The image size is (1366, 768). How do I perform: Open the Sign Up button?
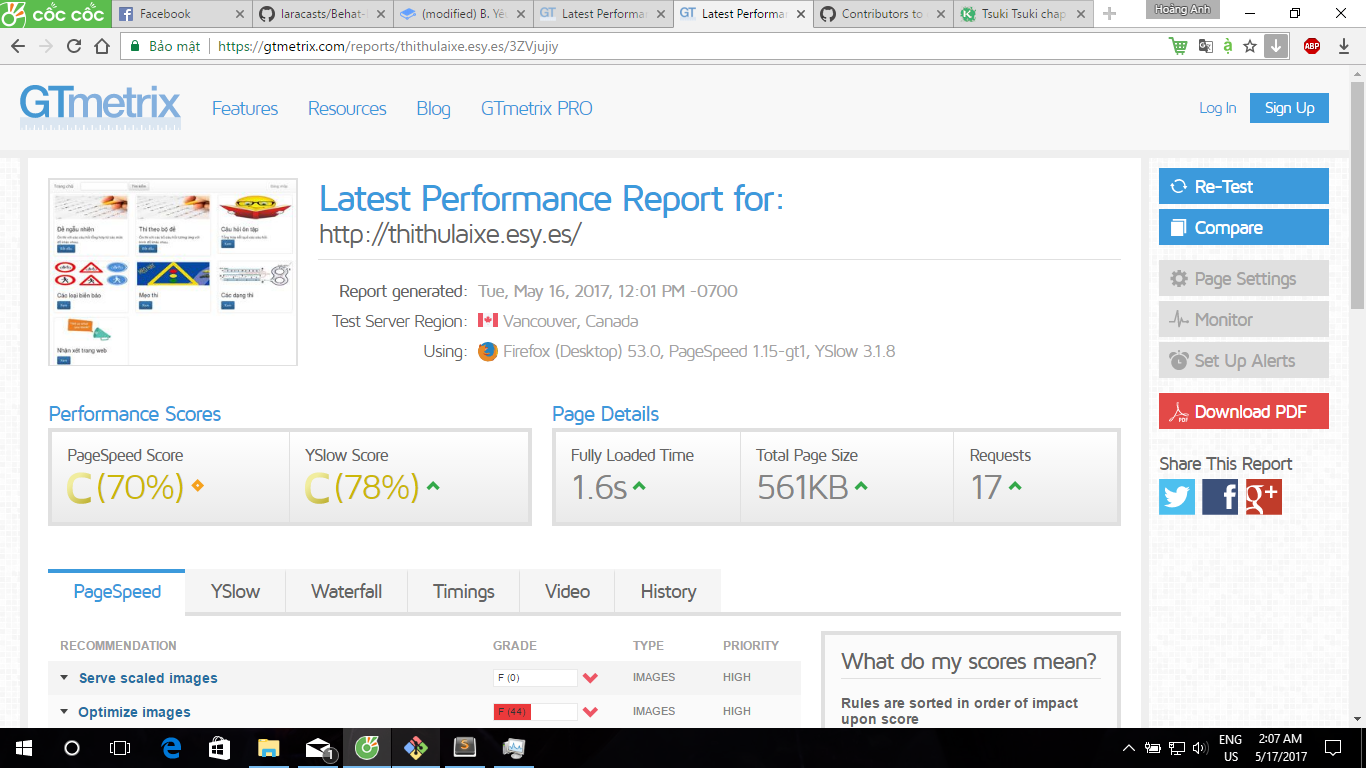tap(1289, 108)
